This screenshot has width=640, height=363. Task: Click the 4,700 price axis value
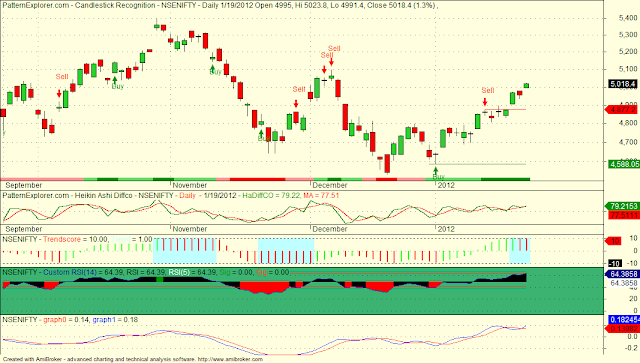coord(628,142)
